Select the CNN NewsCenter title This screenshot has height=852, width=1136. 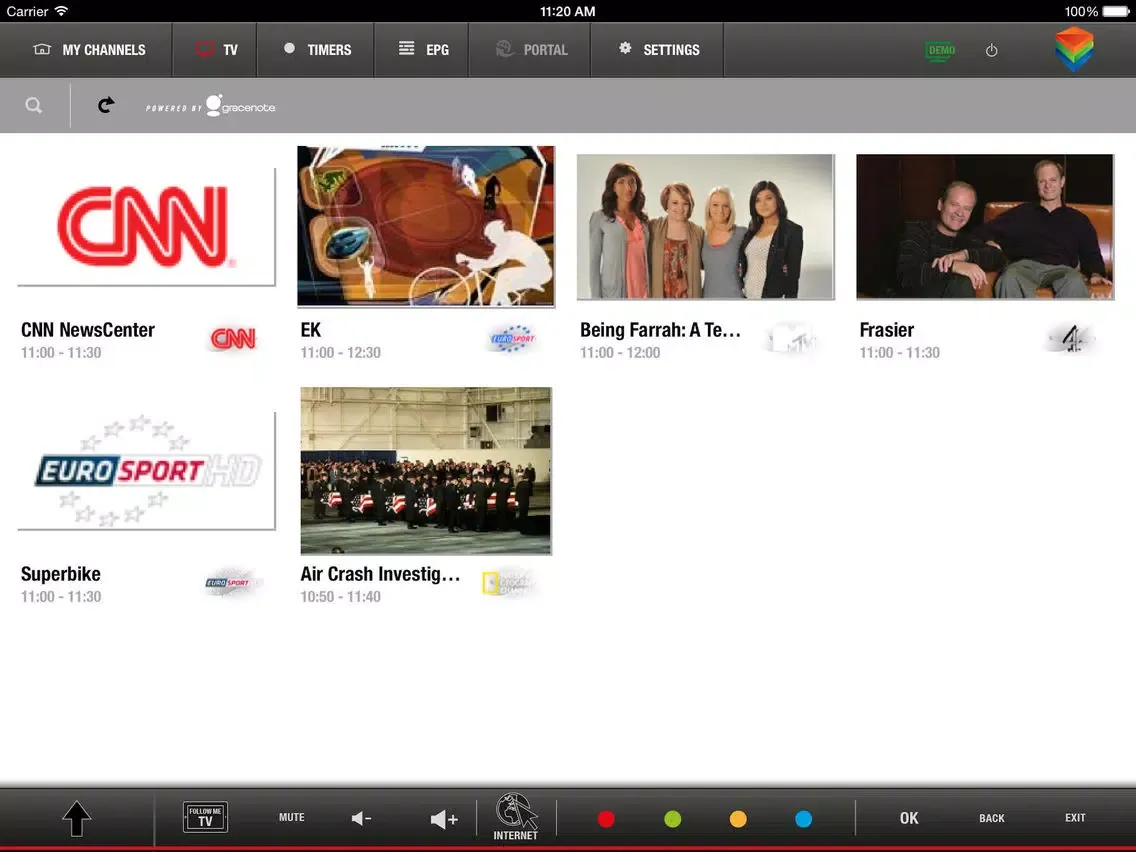click(x=88, y=330)
